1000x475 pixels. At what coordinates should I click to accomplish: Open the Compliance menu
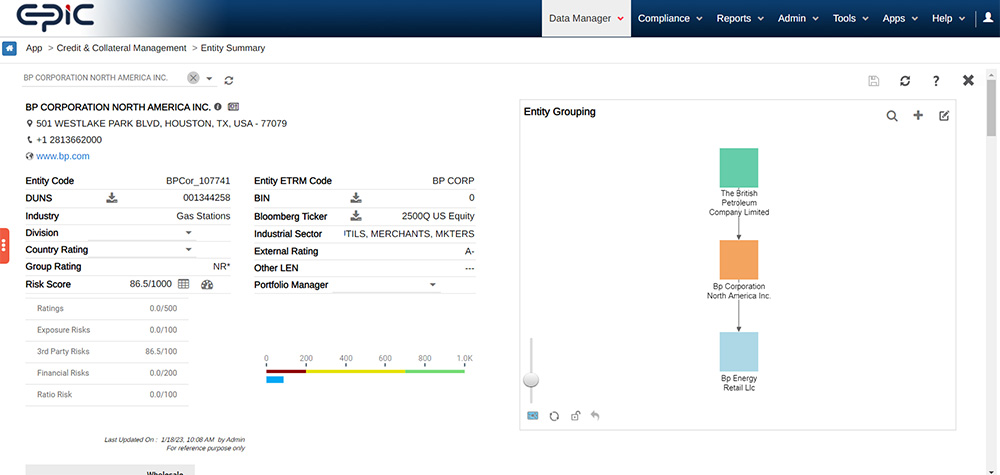[670, 18]
